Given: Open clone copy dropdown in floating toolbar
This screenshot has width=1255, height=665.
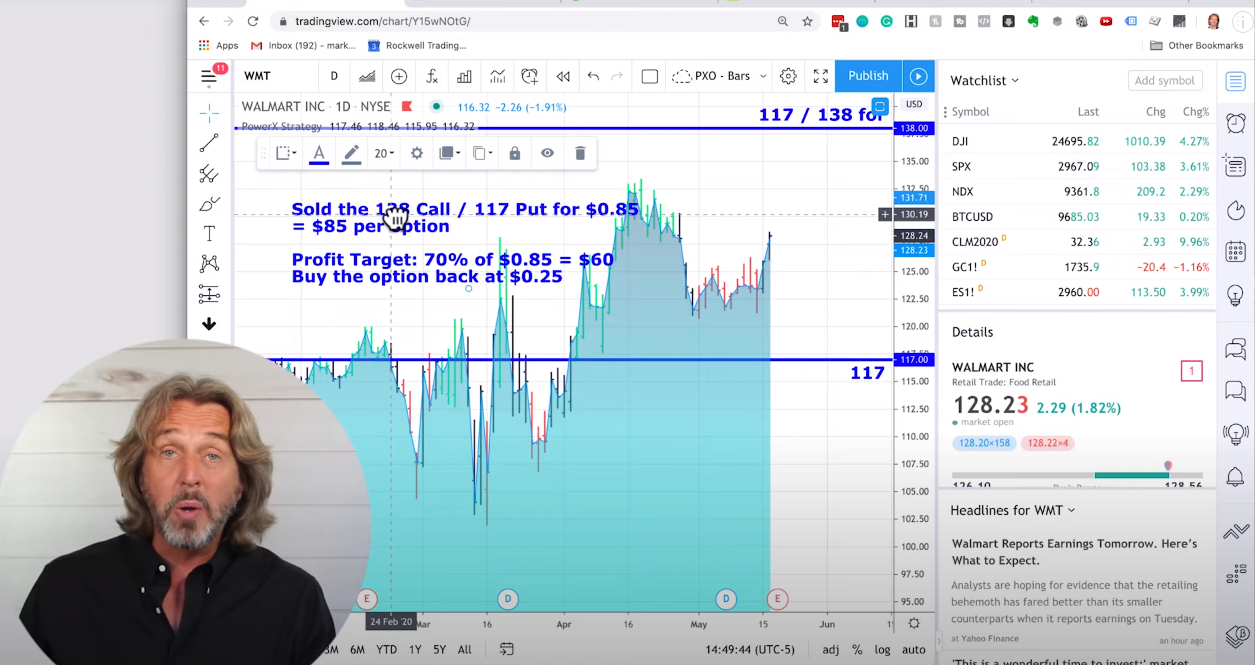Looking at the screenshot, I should 483,153.
